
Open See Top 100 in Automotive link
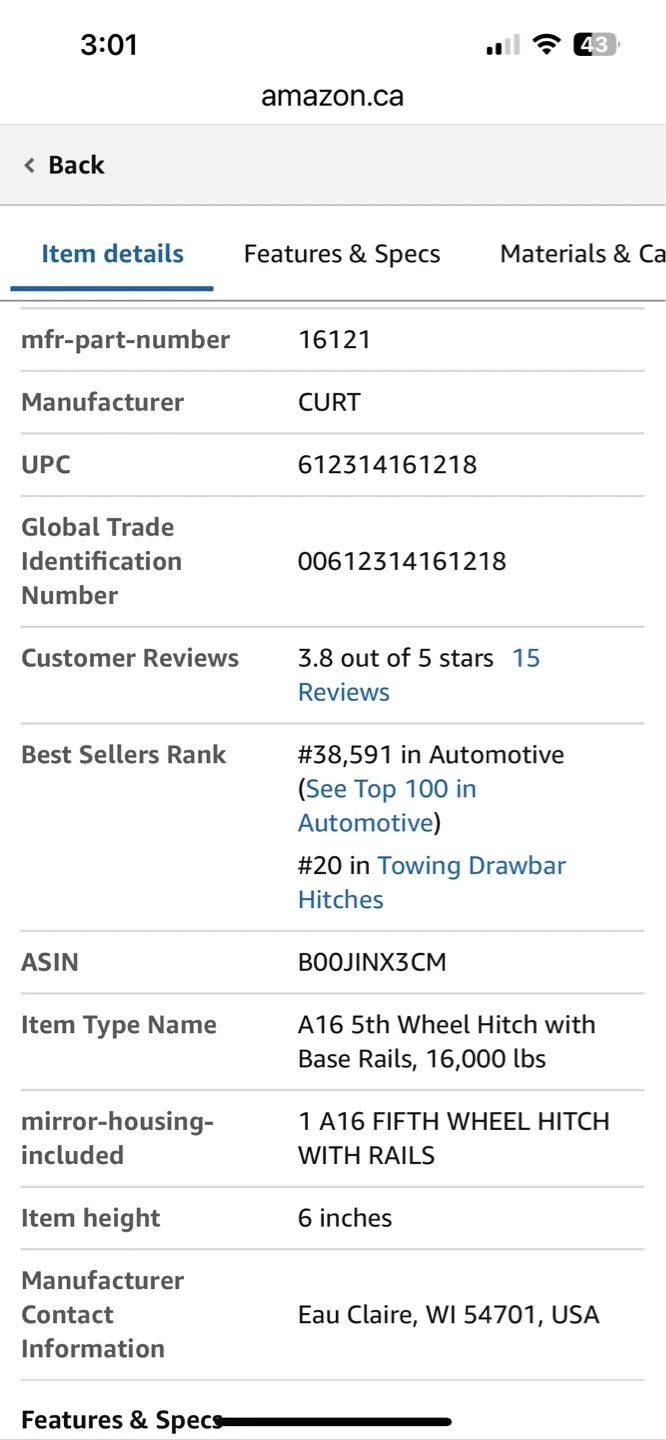[387, 806]
